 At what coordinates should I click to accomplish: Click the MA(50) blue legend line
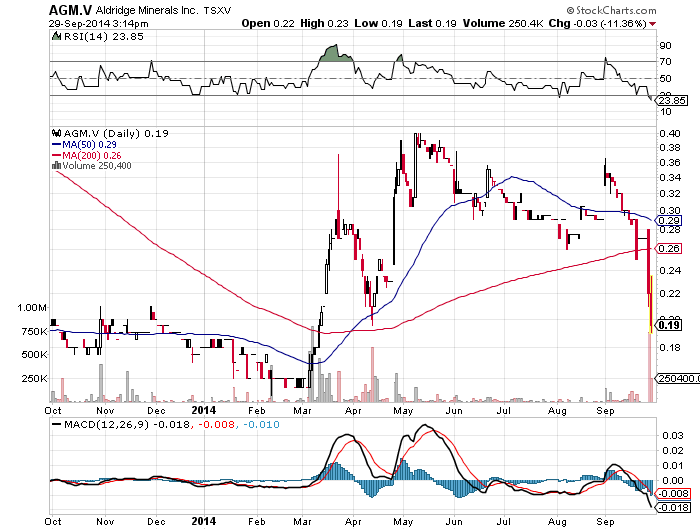56,144
